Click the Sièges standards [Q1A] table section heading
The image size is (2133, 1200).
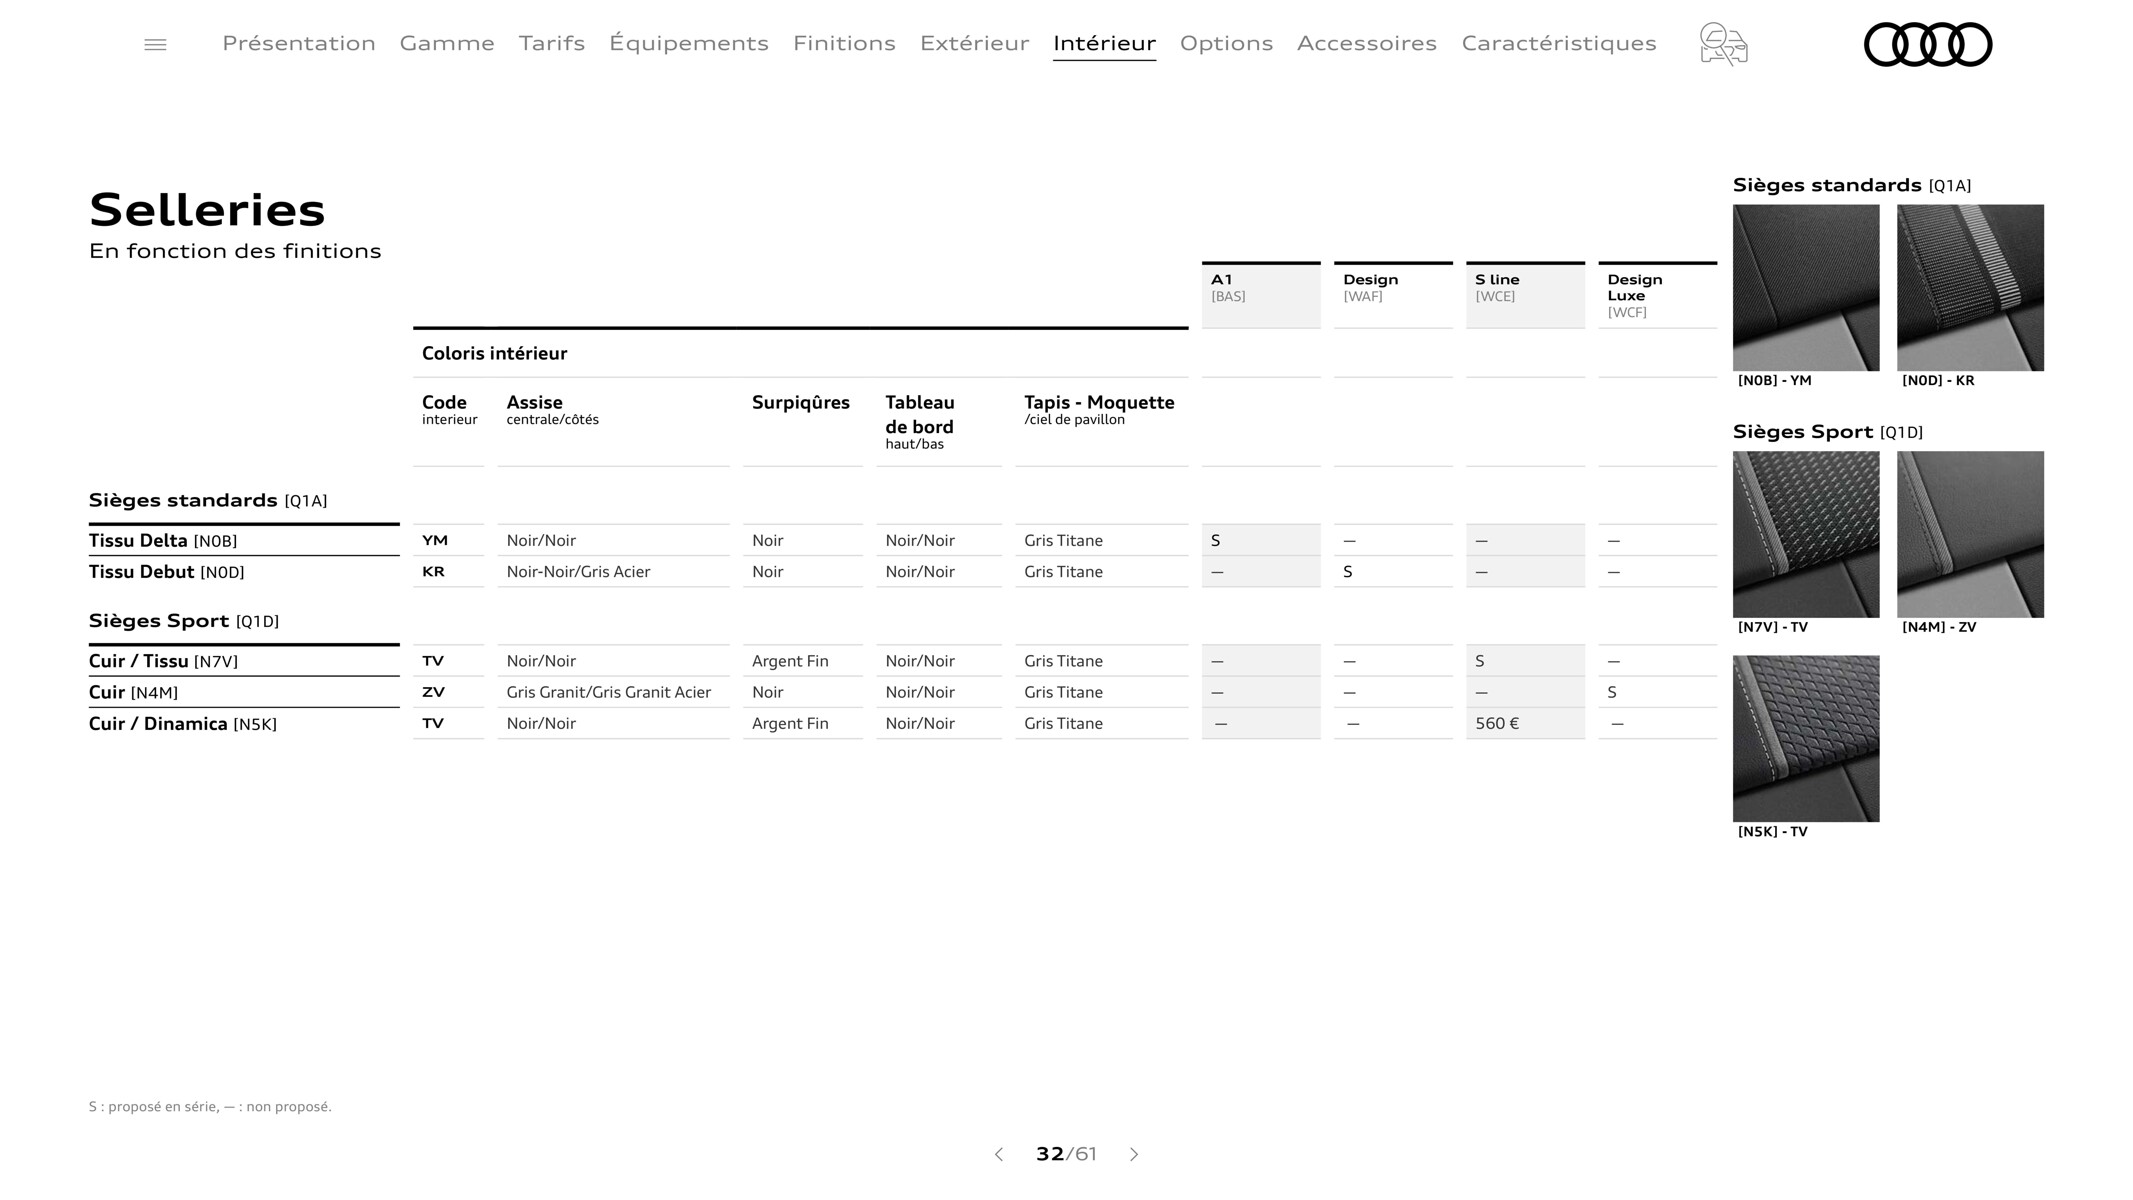(x=208, y=501)
